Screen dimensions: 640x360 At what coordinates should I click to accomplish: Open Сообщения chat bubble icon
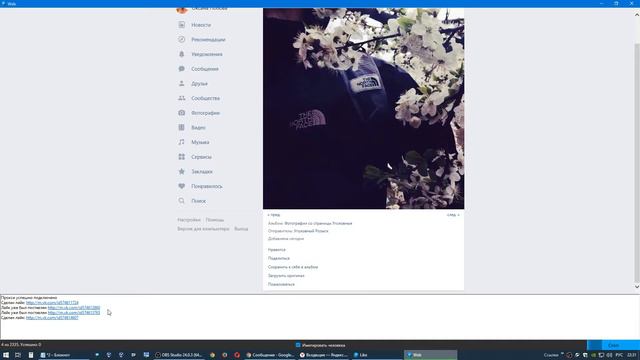click(182, 69)
